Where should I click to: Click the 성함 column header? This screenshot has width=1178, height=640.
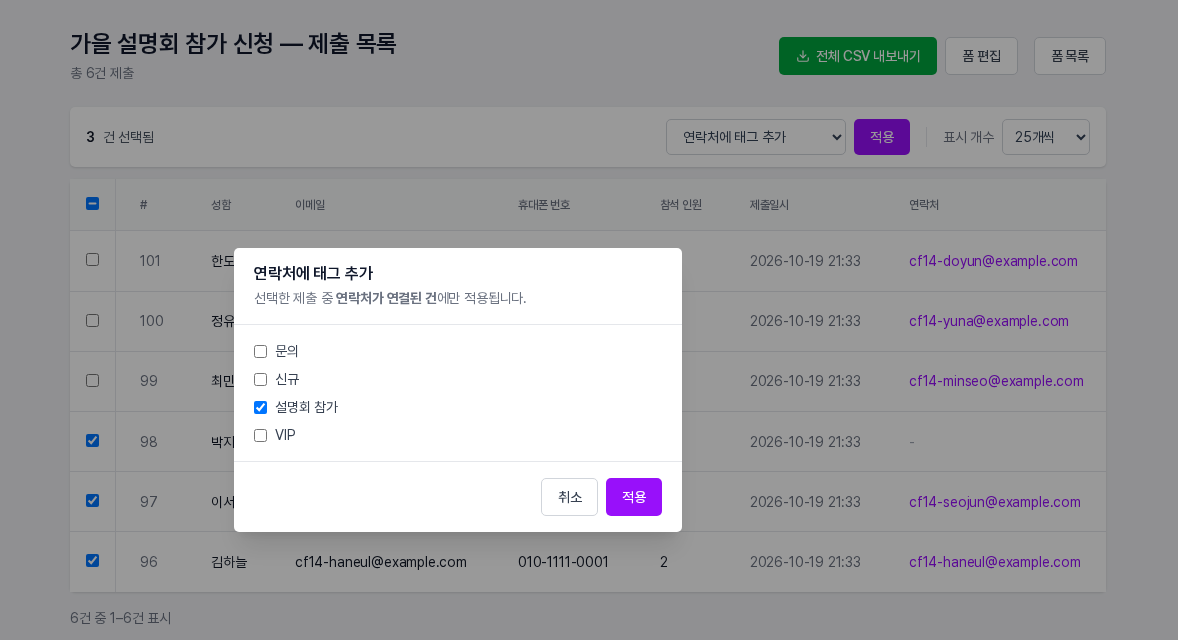point(221,205)
